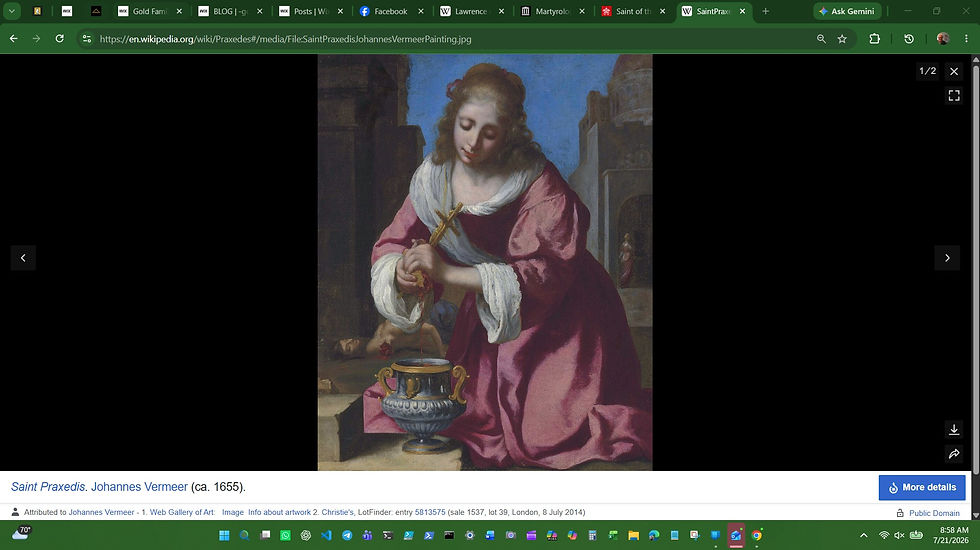Screen dimensions: 980x550
Task: Open Google Chrome from taskbar
Action: [x=756, y=535]
